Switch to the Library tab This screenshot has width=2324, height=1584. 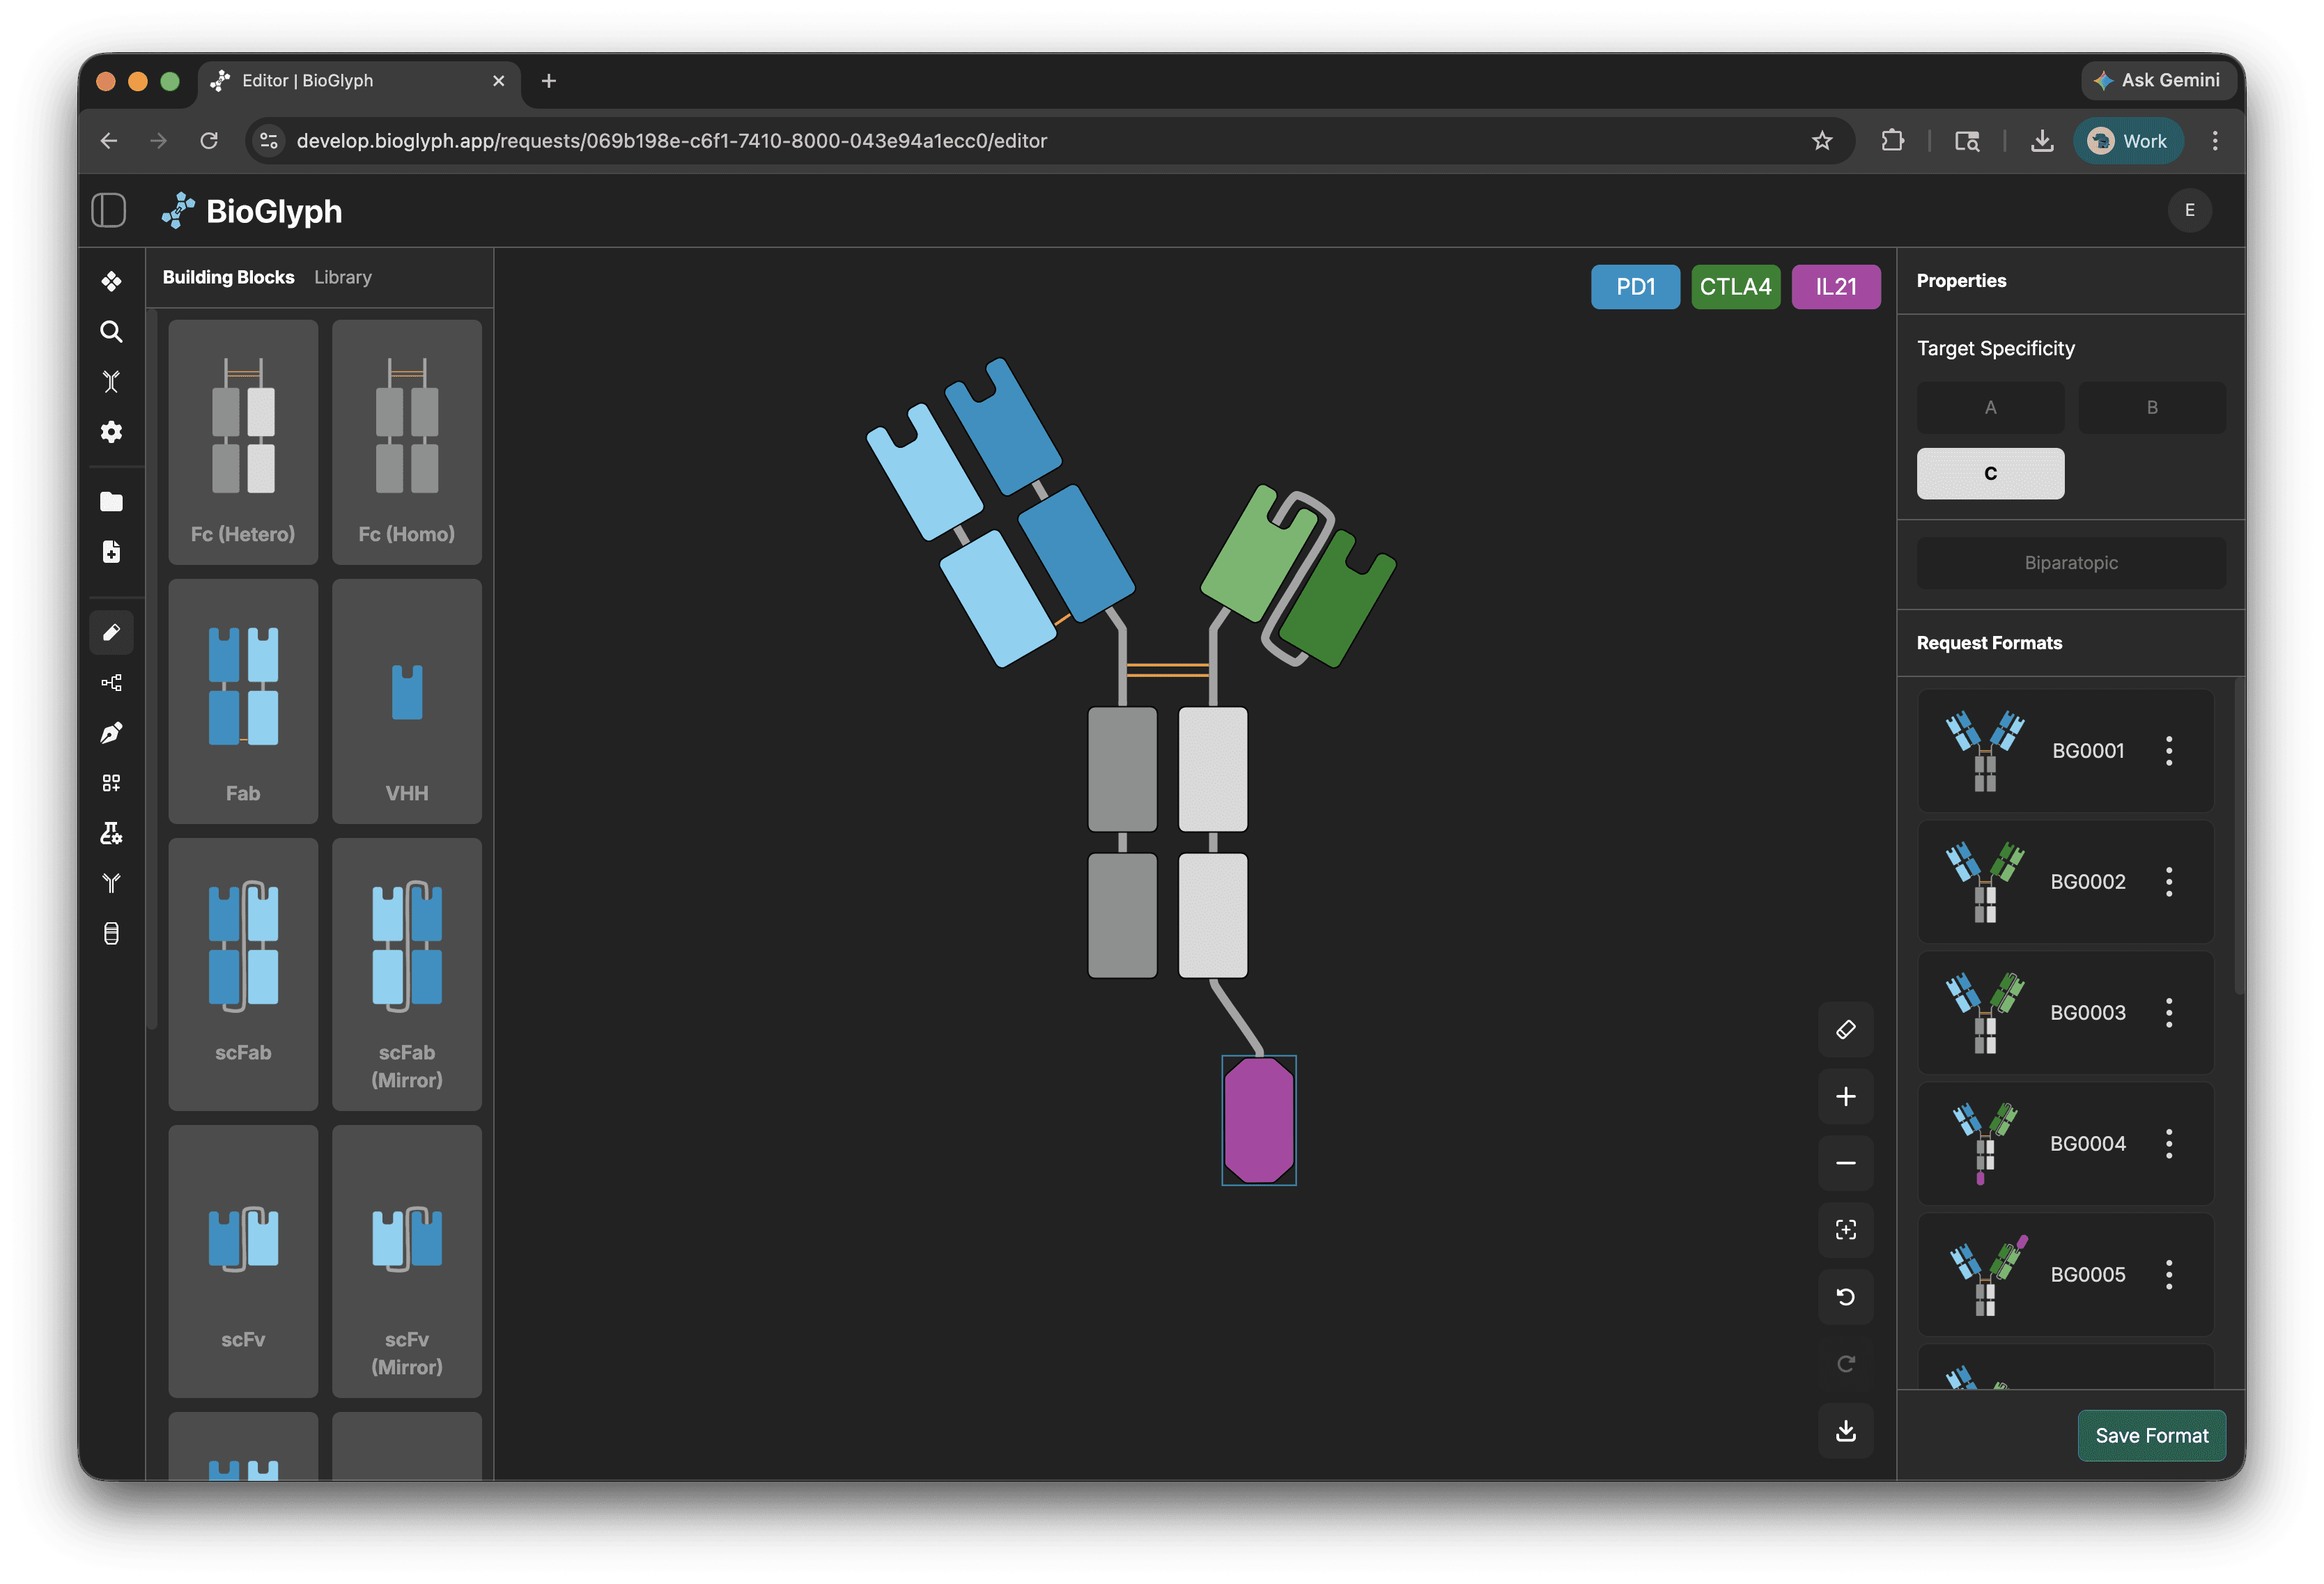(x=342, y=277)
